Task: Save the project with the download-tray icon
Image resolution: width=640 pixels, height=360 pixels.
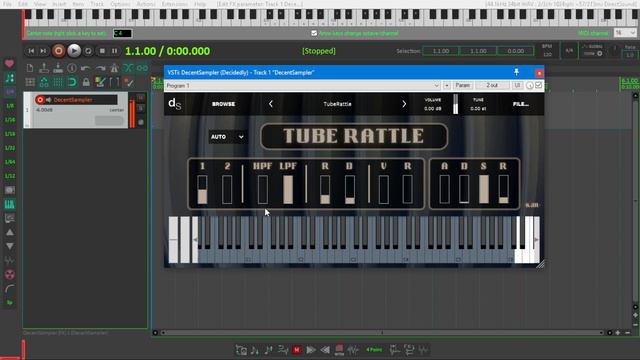Action: [58, 68]
